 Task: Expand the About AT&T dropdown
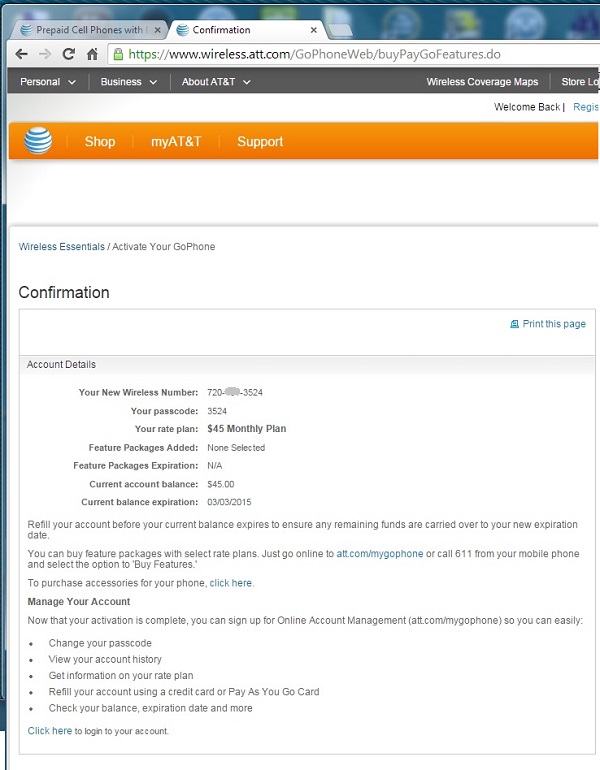[216, 82]
